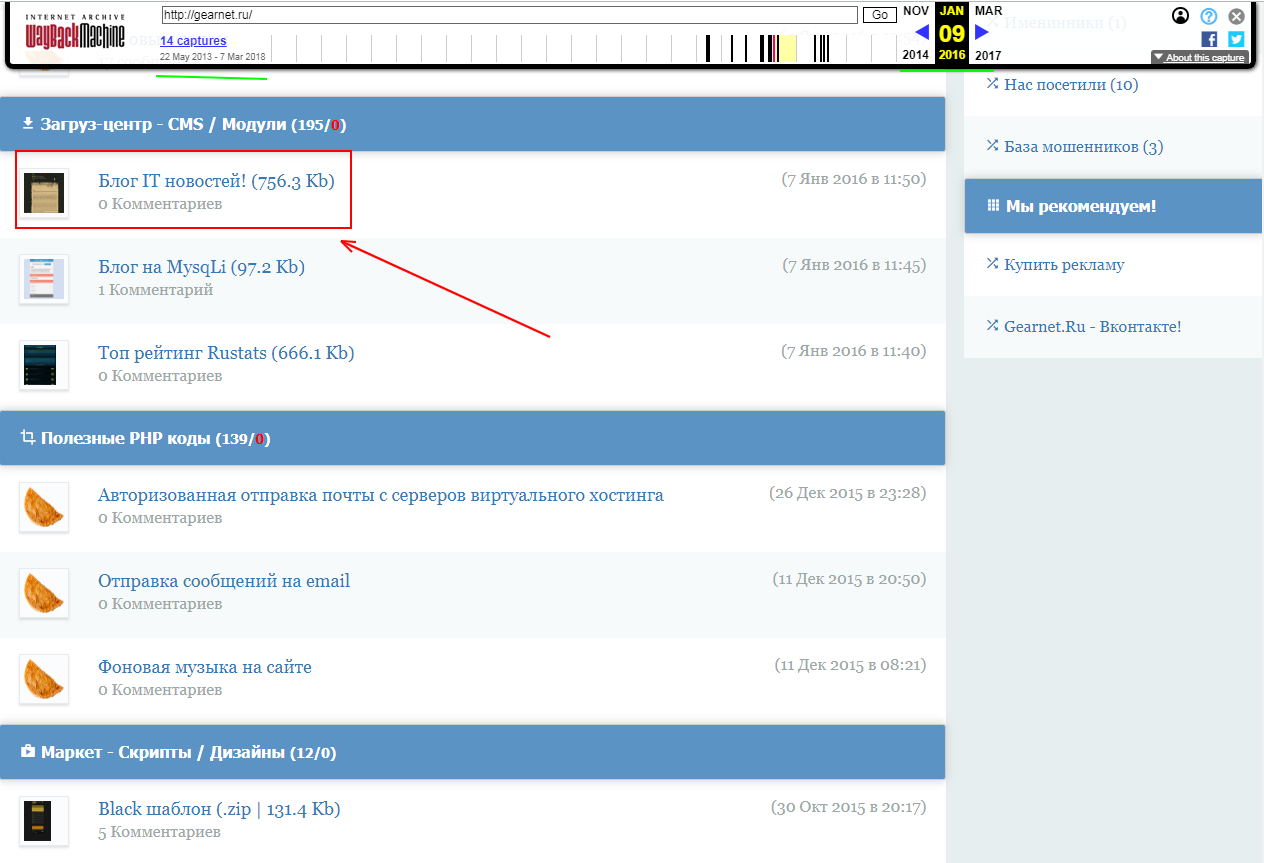
Task: Open the Wayback Machine help icon
Action: point(1208,16)
